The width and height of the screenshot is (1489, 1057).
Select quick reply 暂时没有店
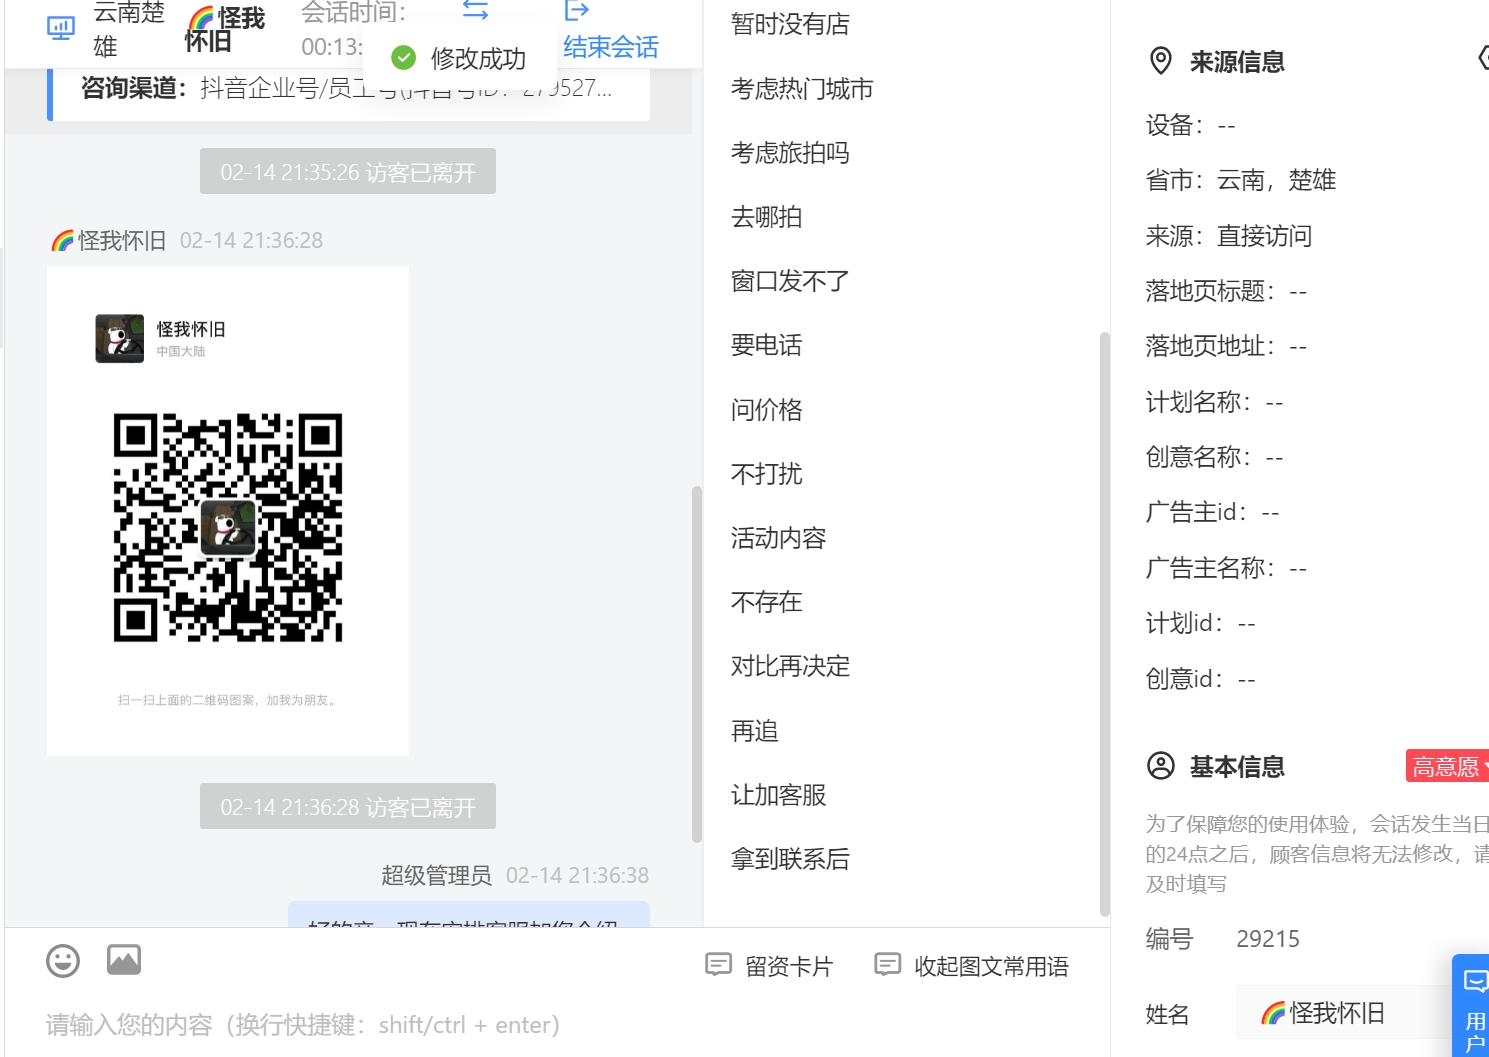point(790,24)
